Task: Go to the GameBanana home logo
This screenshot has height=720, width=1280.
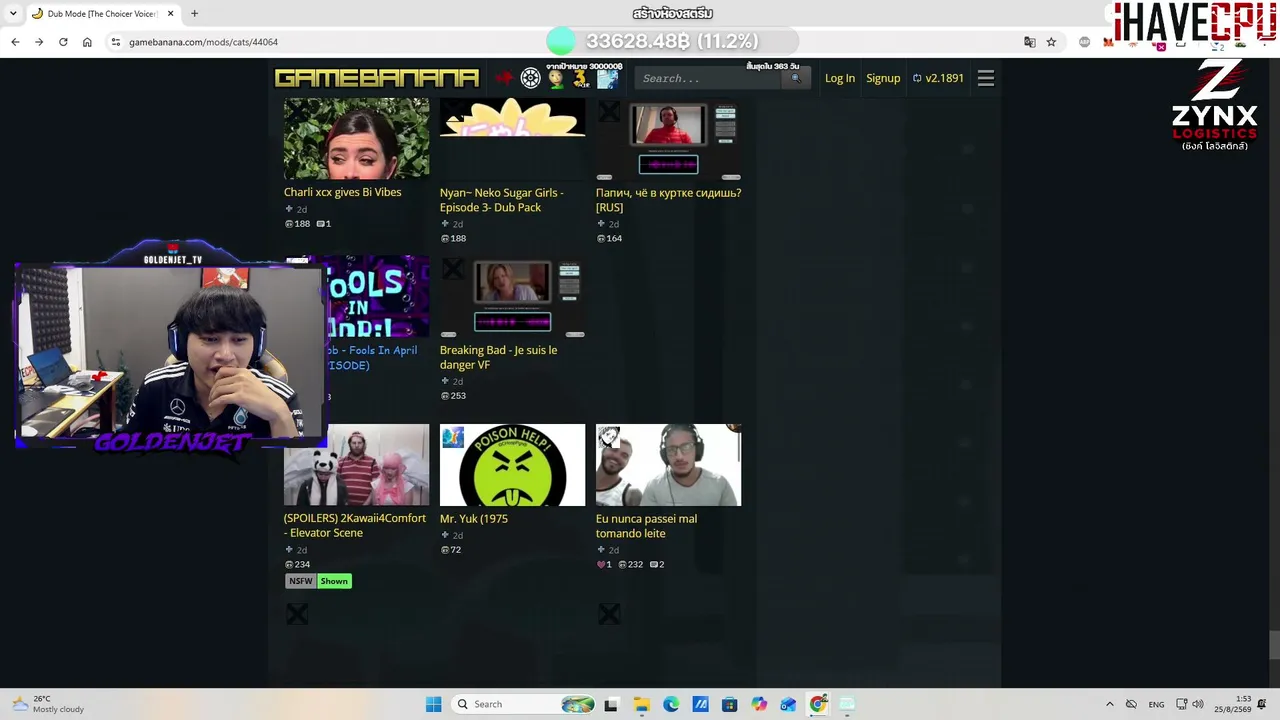Action: [x=377, y=78]
